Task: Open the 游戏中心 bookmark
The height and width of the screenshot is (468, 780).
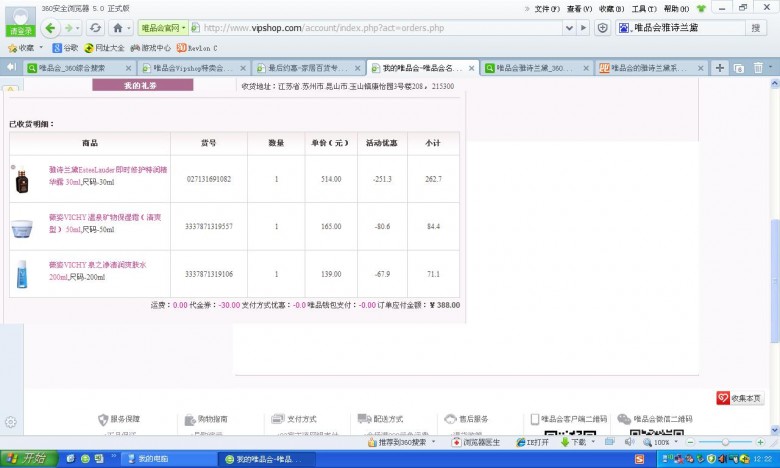Action: 150,48
